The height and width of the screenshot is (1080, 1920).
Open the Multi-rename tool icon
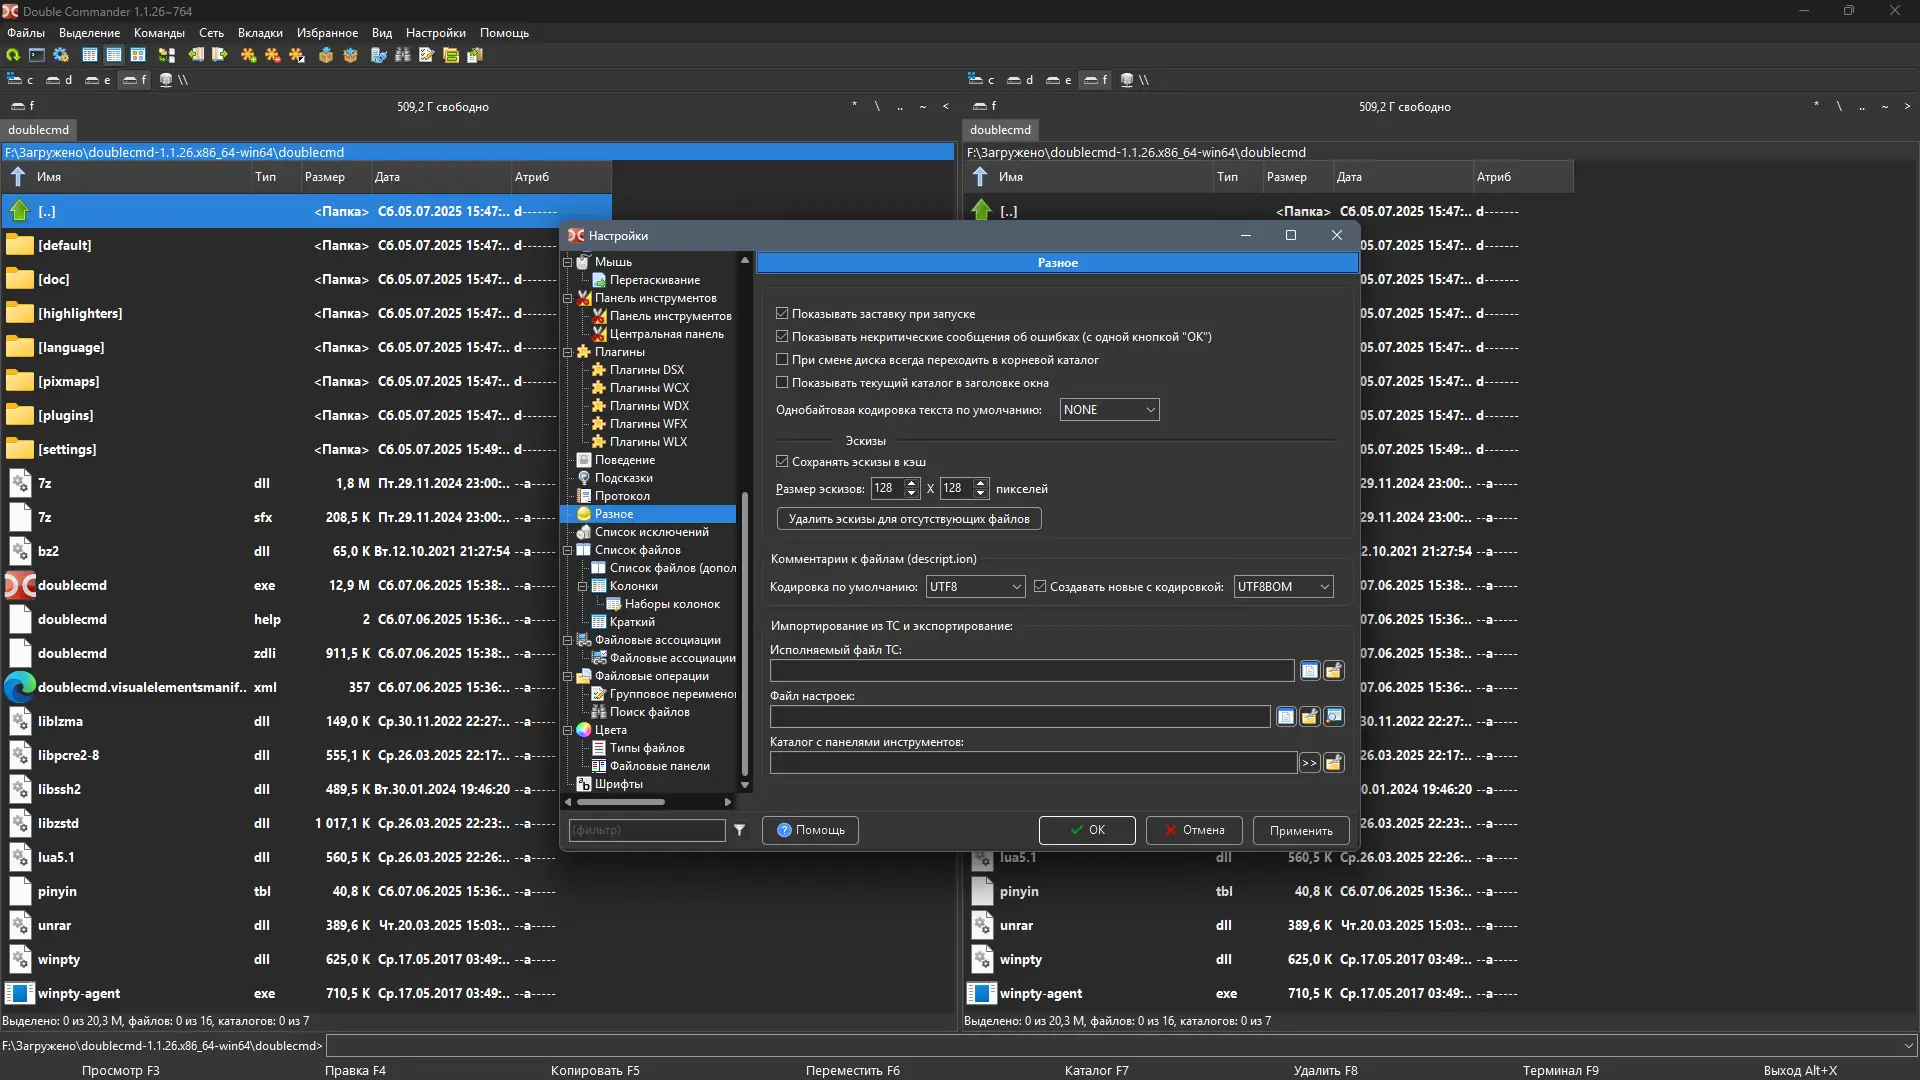427,55
